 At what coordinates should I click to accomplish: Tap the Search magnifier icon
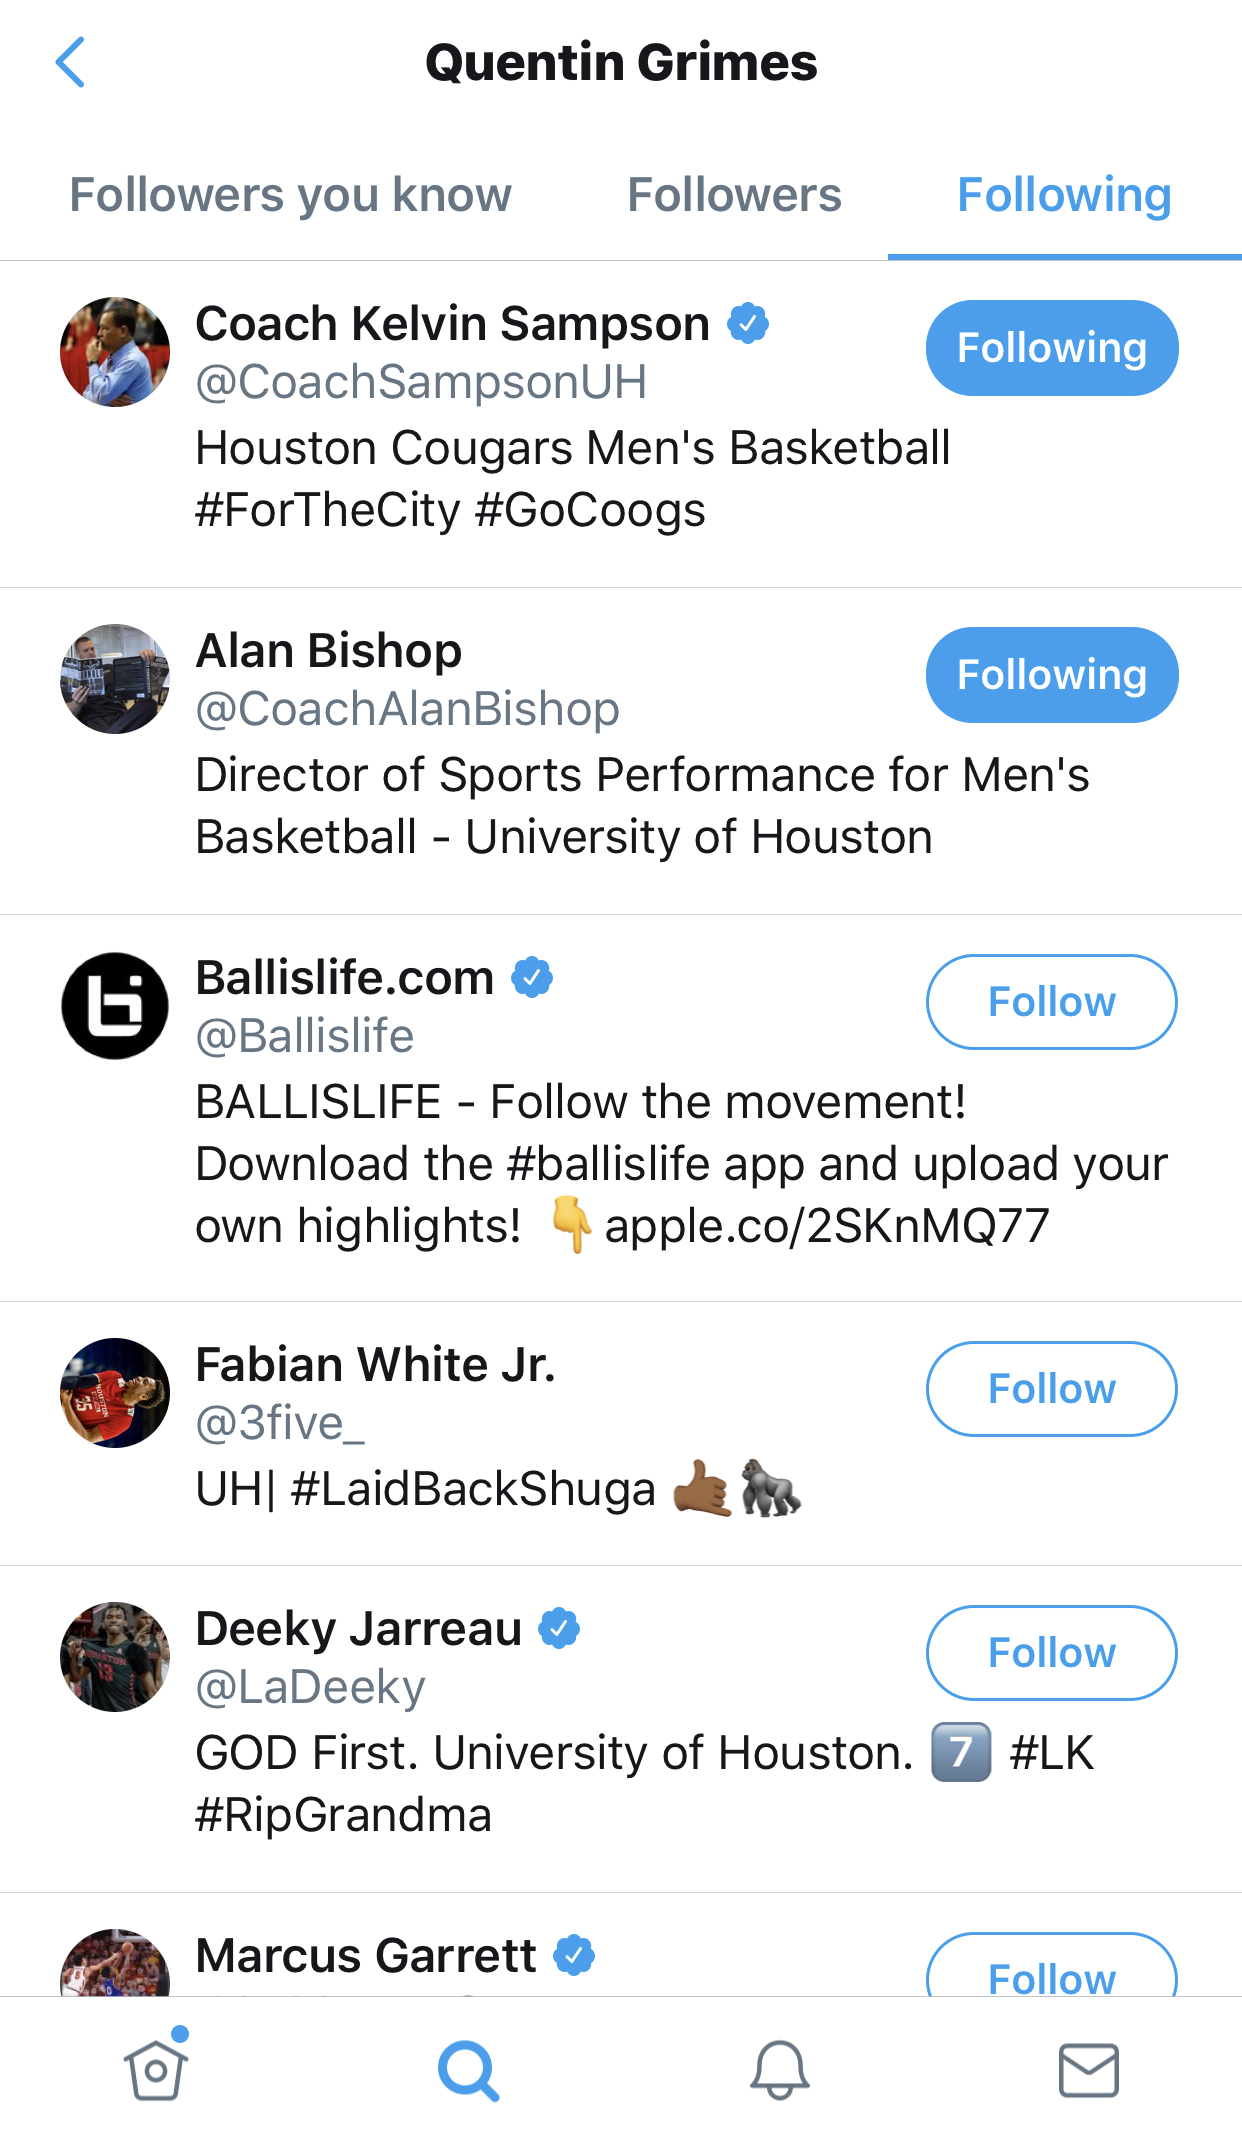[467, 2070]
